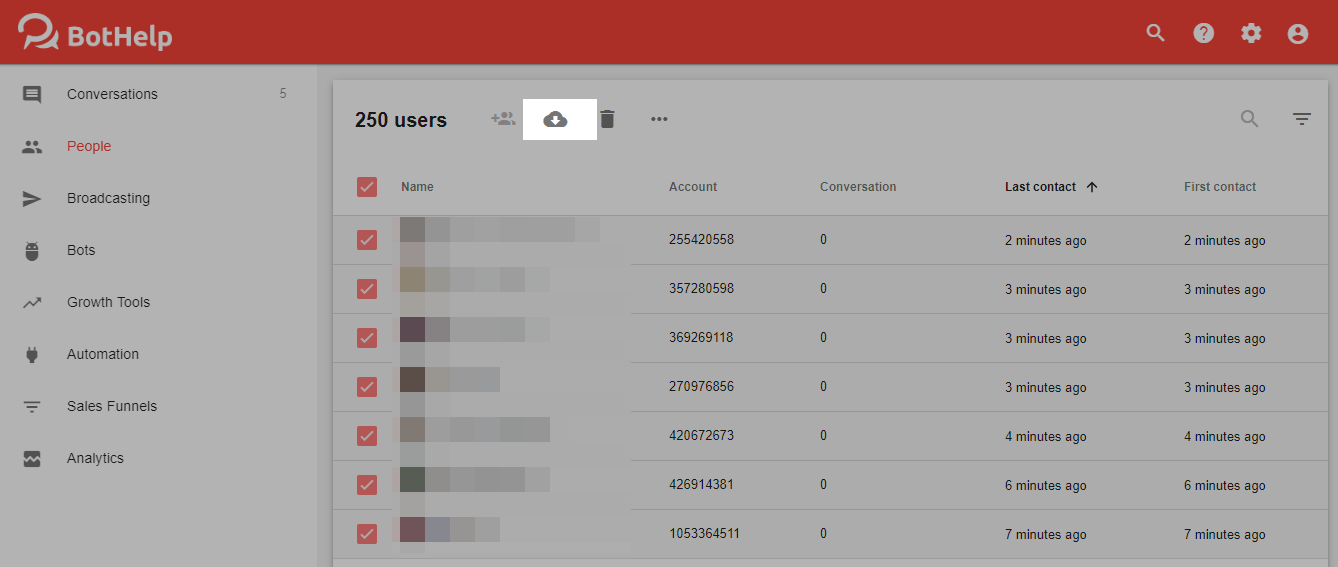Image resolution: width=1338 pixels, height=567 pixels.
Task: Open the user account profile icon
Action: pyautogui.click(x=1298, y=33)
